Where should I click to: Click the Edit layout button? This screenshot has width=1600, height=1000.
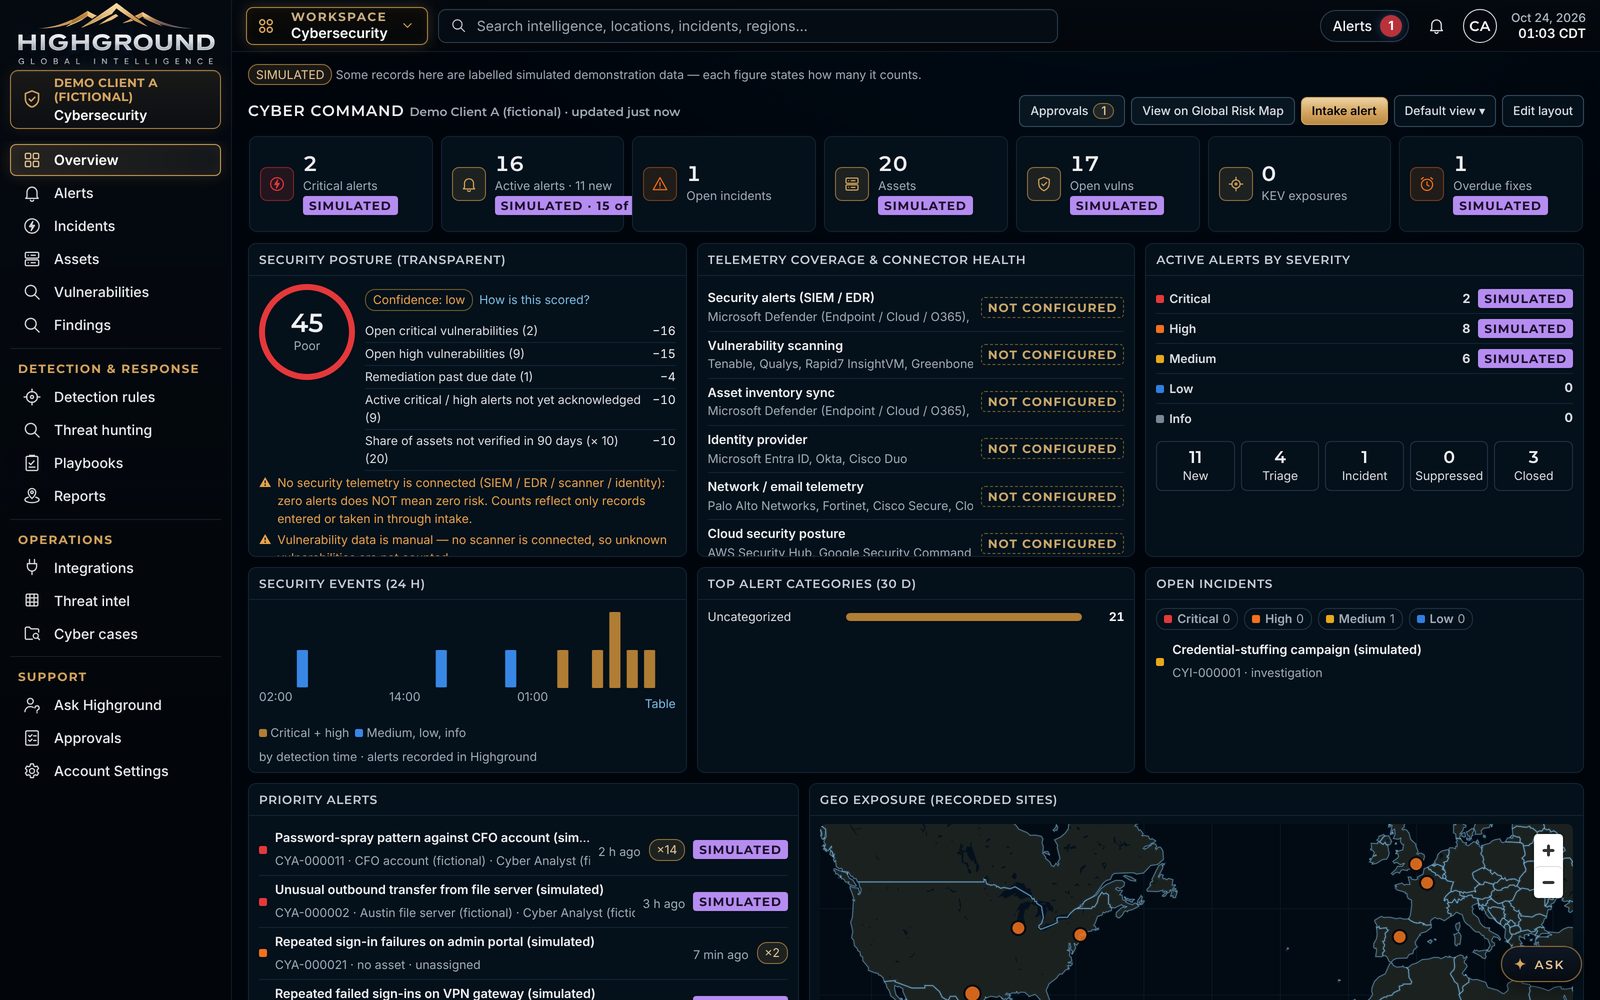click(1542, 111)
